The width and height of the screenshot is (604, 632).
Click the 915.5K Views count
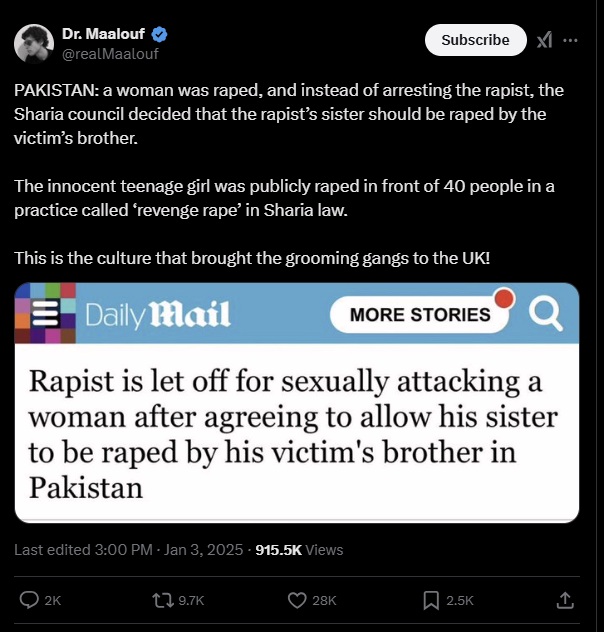(x=299, y=549)
